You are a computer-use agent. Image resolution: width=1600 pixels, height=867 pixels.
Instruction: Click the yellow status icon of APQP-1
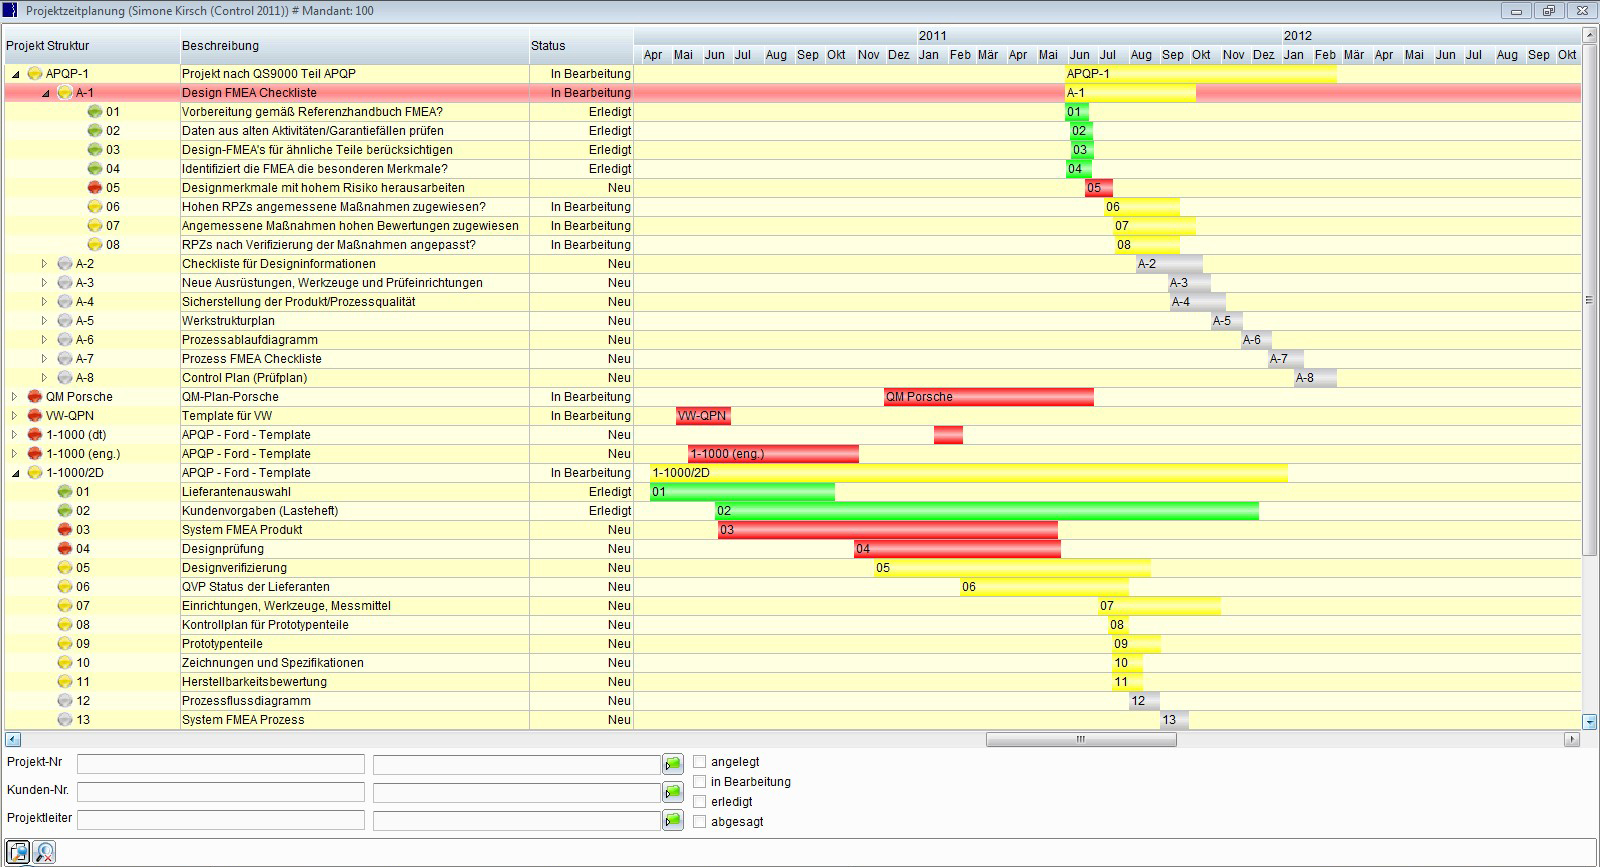35,73
